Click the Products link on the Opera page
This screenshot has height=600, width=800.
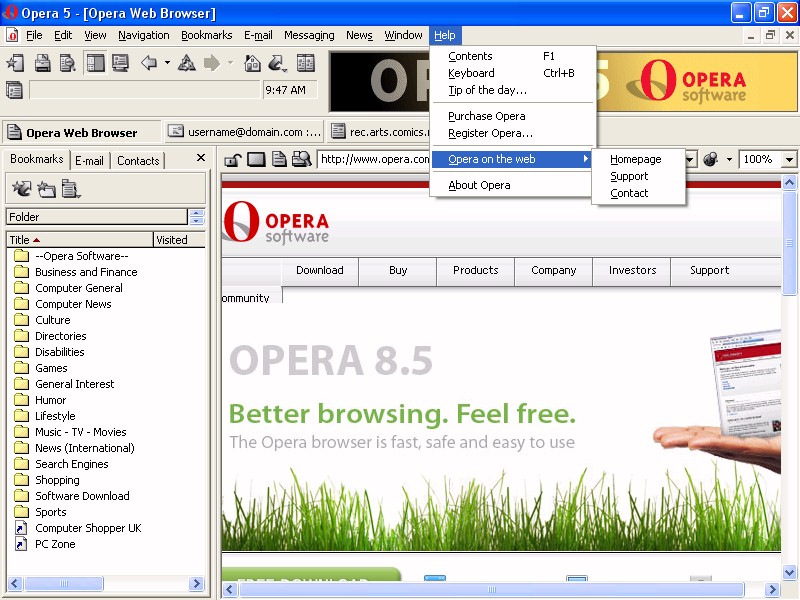coord(476,270)
